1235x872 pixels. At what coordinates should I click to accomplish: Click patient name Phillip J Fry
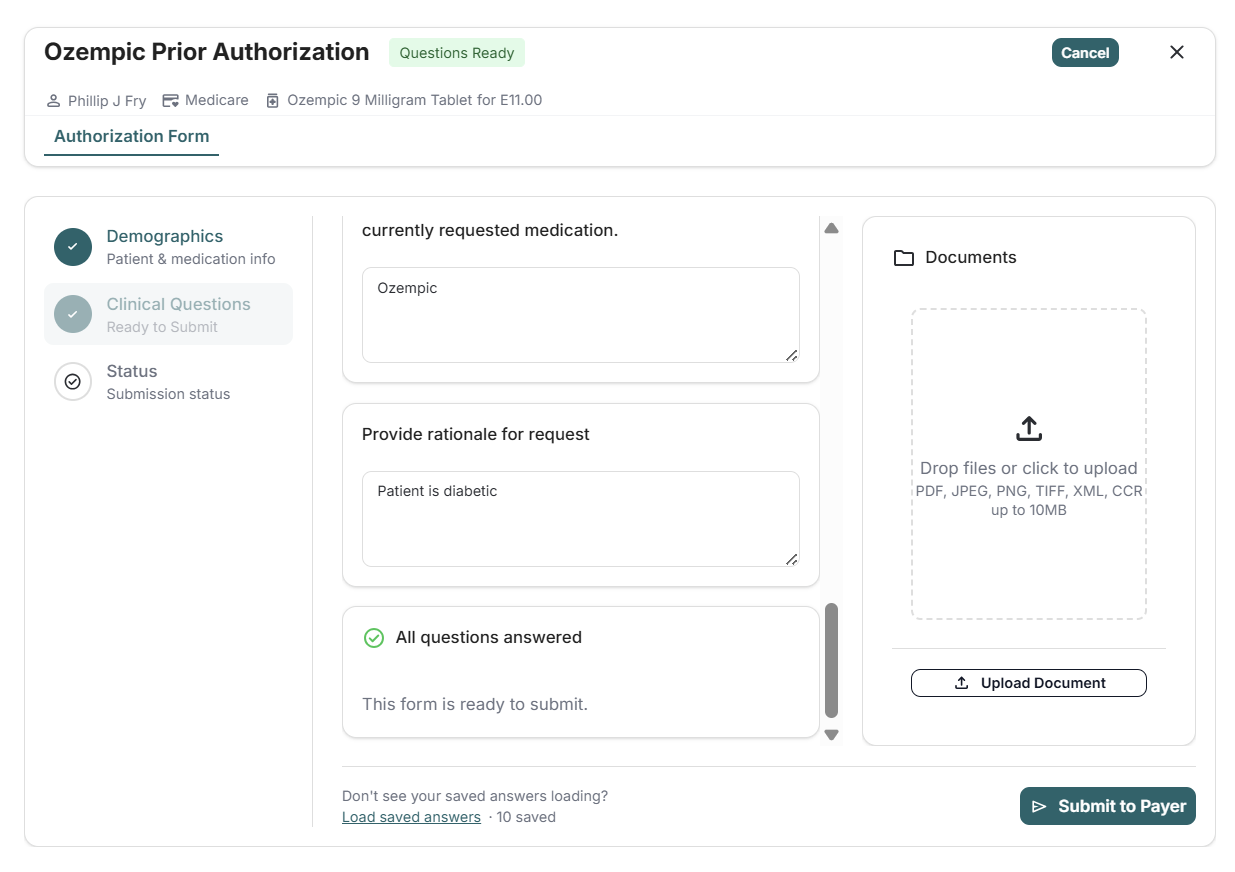(107, 101)
